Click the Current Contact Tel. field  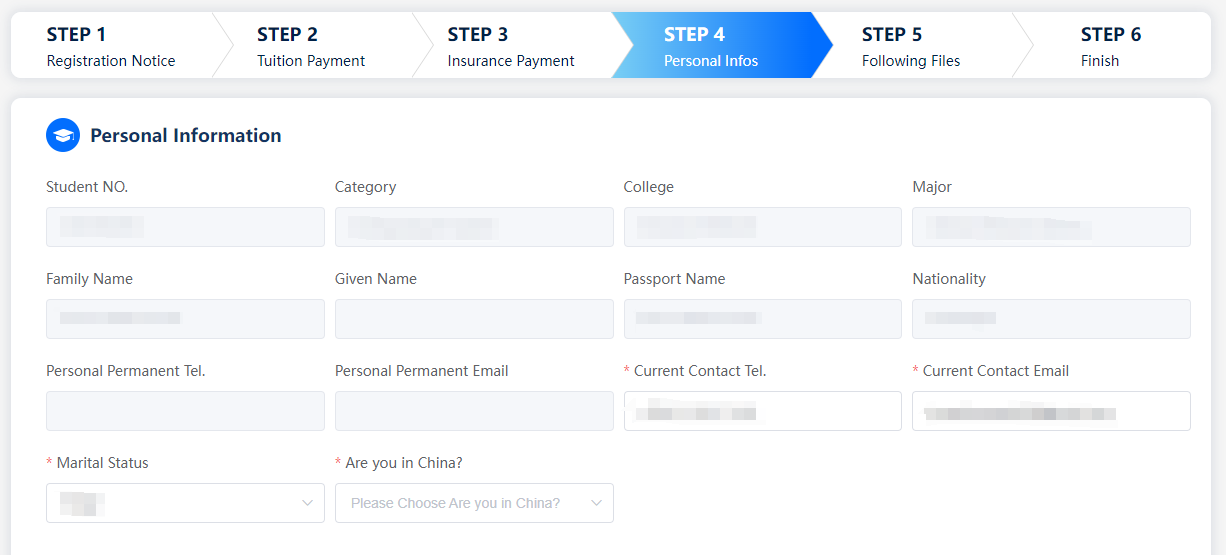click(763, 411)
